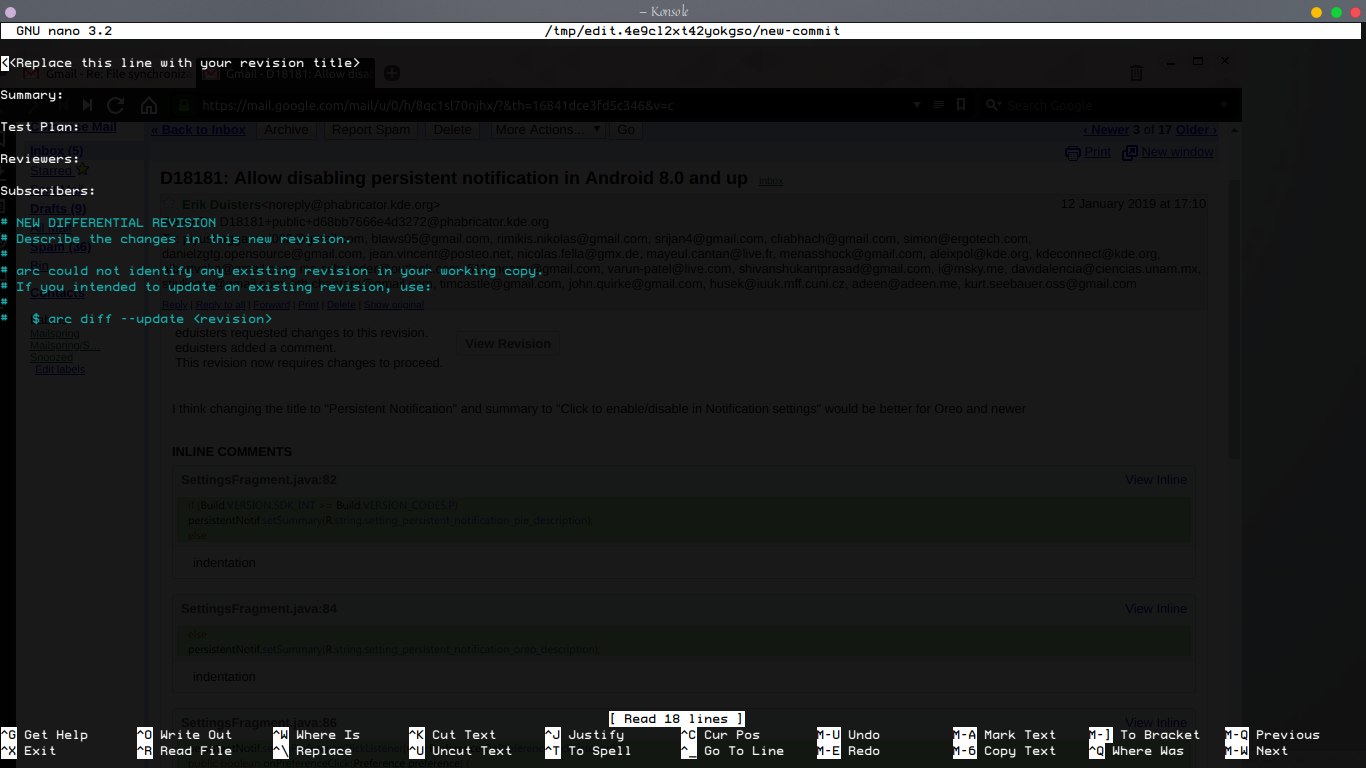
Task: Place cursor on 'Reviewers:' line
Action: tap(40, 159)
